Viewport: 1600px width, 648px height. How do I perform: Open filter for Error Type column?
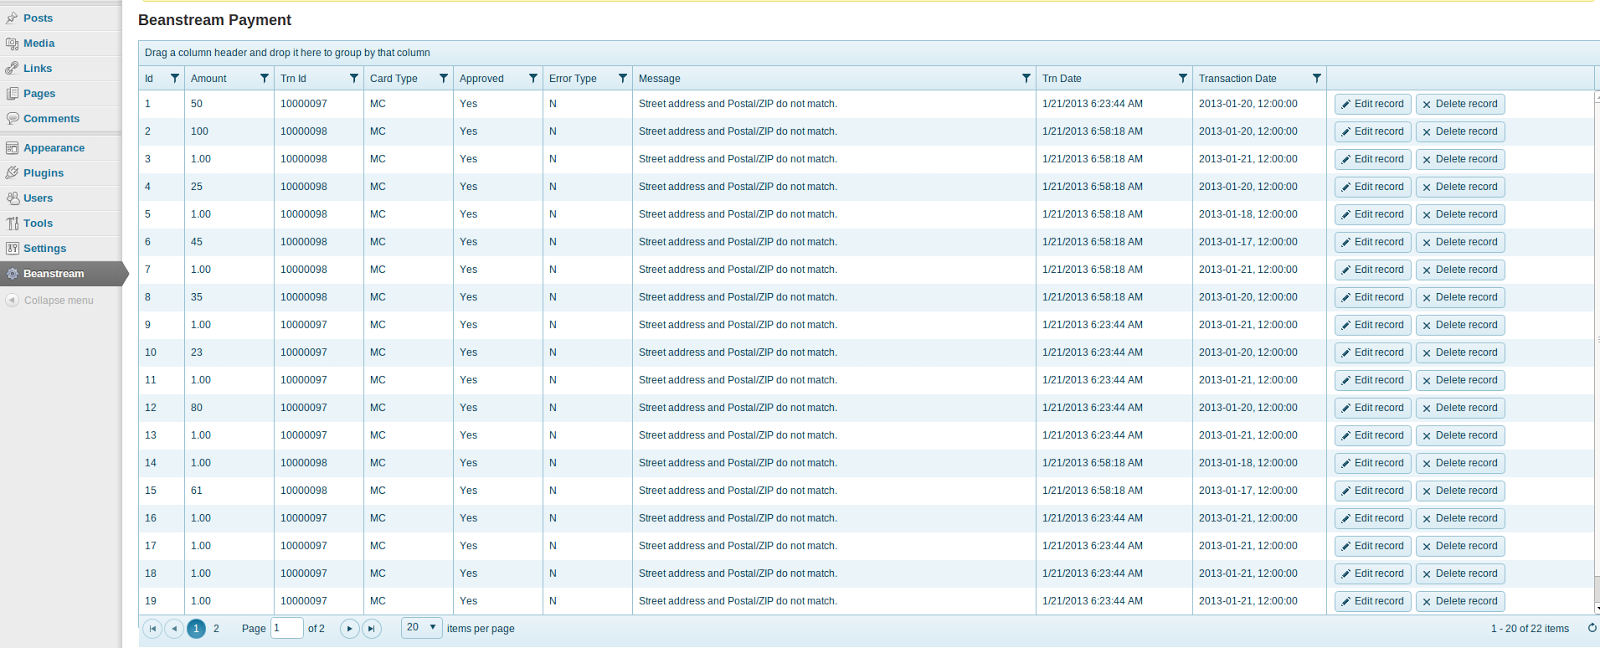pos(623,78)
